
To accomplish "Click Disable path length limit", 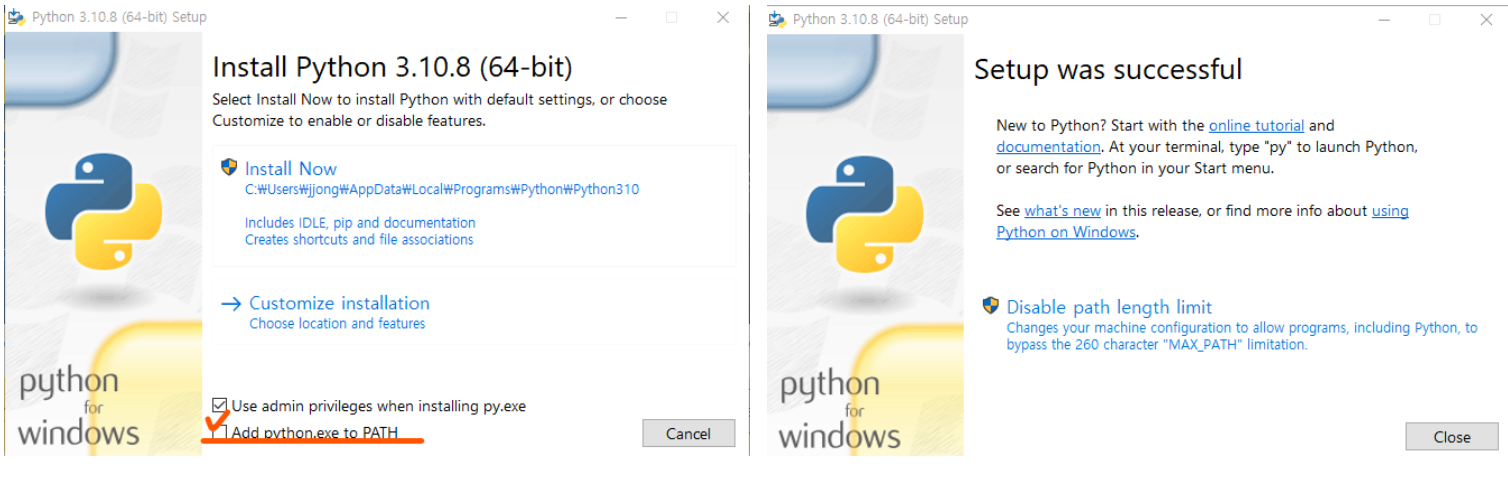I will 1109,307.
